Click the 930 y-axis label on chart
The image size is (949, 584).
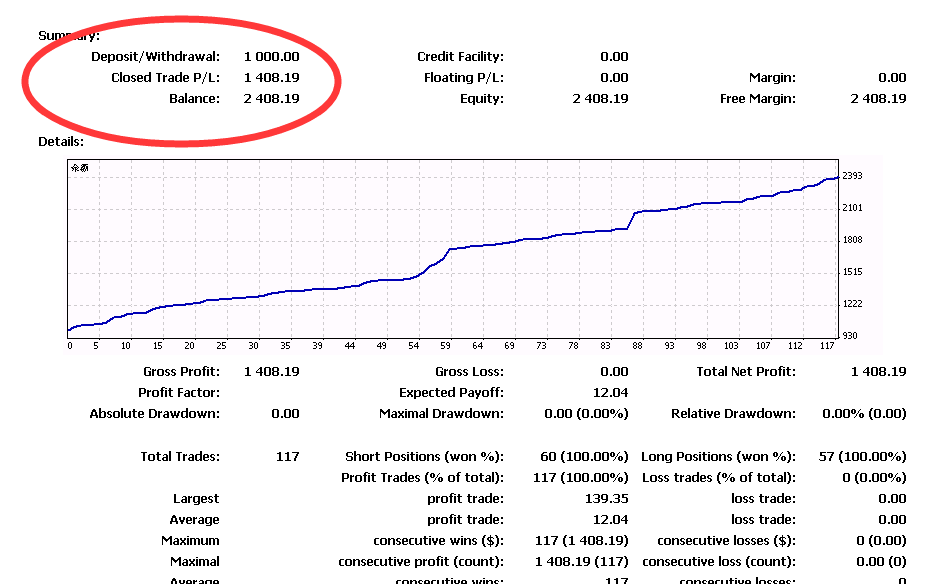(850, 336)
